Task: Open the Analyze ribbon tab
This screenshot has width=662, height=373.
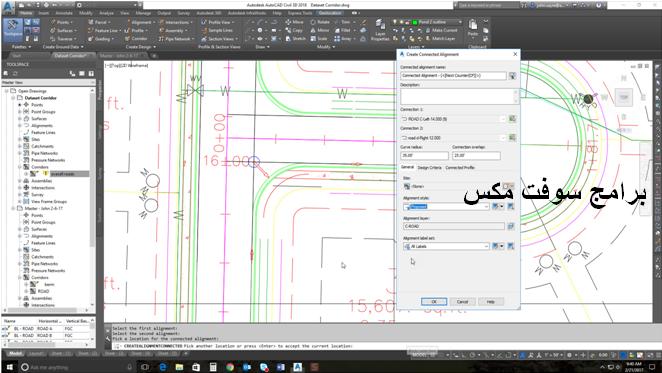Action: (x=106, y=13)
